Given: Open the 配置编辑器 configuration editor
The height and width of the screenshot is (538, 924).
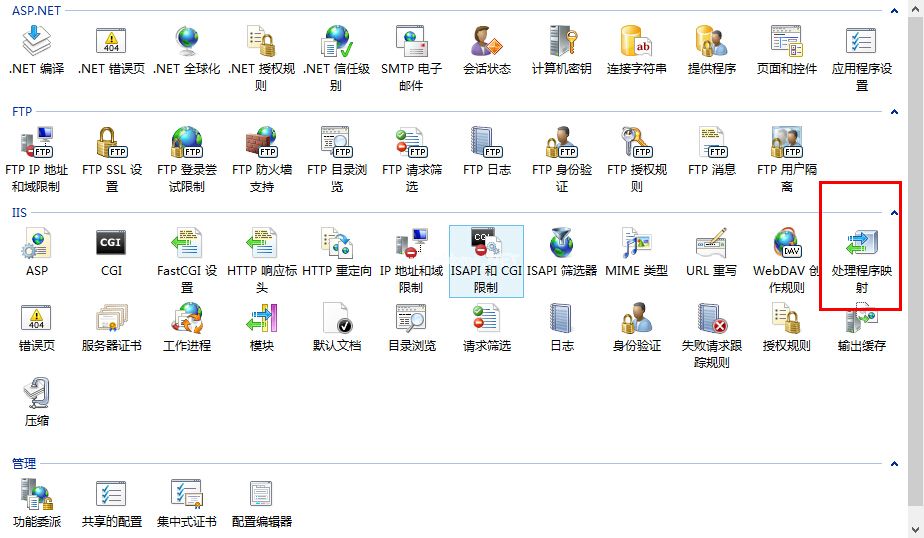Looking at the screenshot, I should pyautogui.click(x=262, y=496).
